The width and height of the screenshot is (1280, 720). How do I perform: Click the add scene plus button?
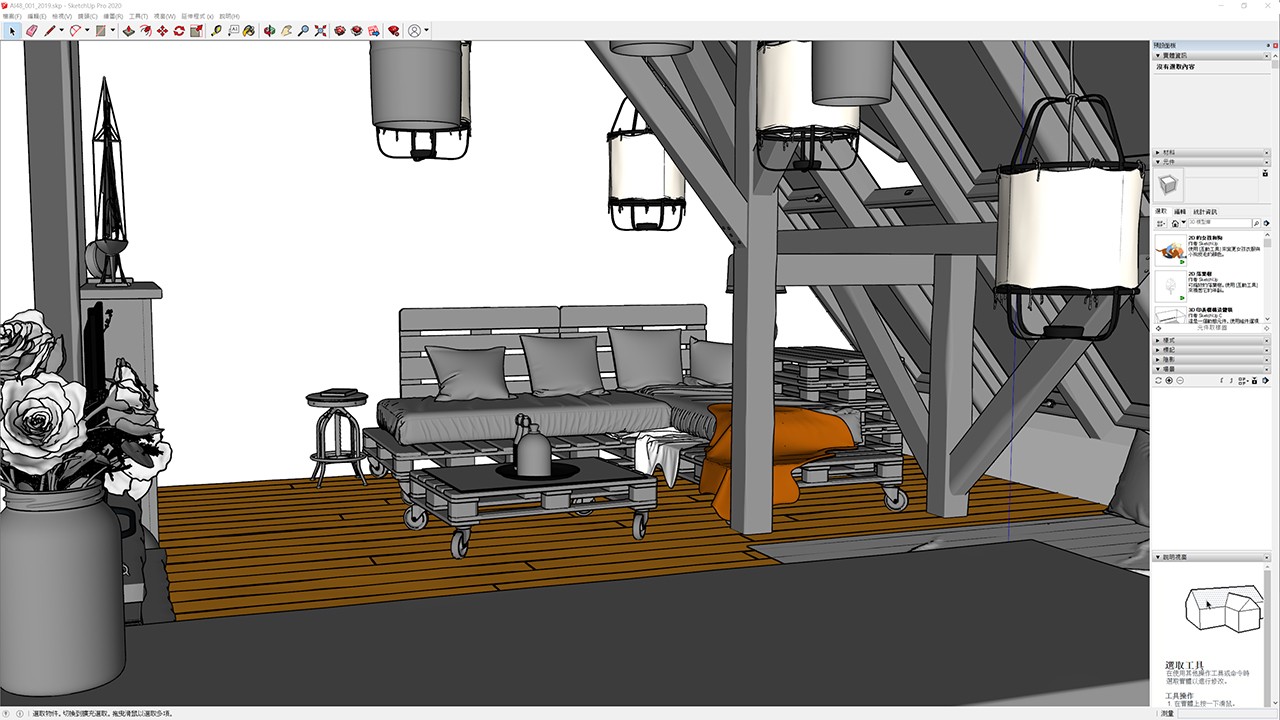click(1169, 381)
